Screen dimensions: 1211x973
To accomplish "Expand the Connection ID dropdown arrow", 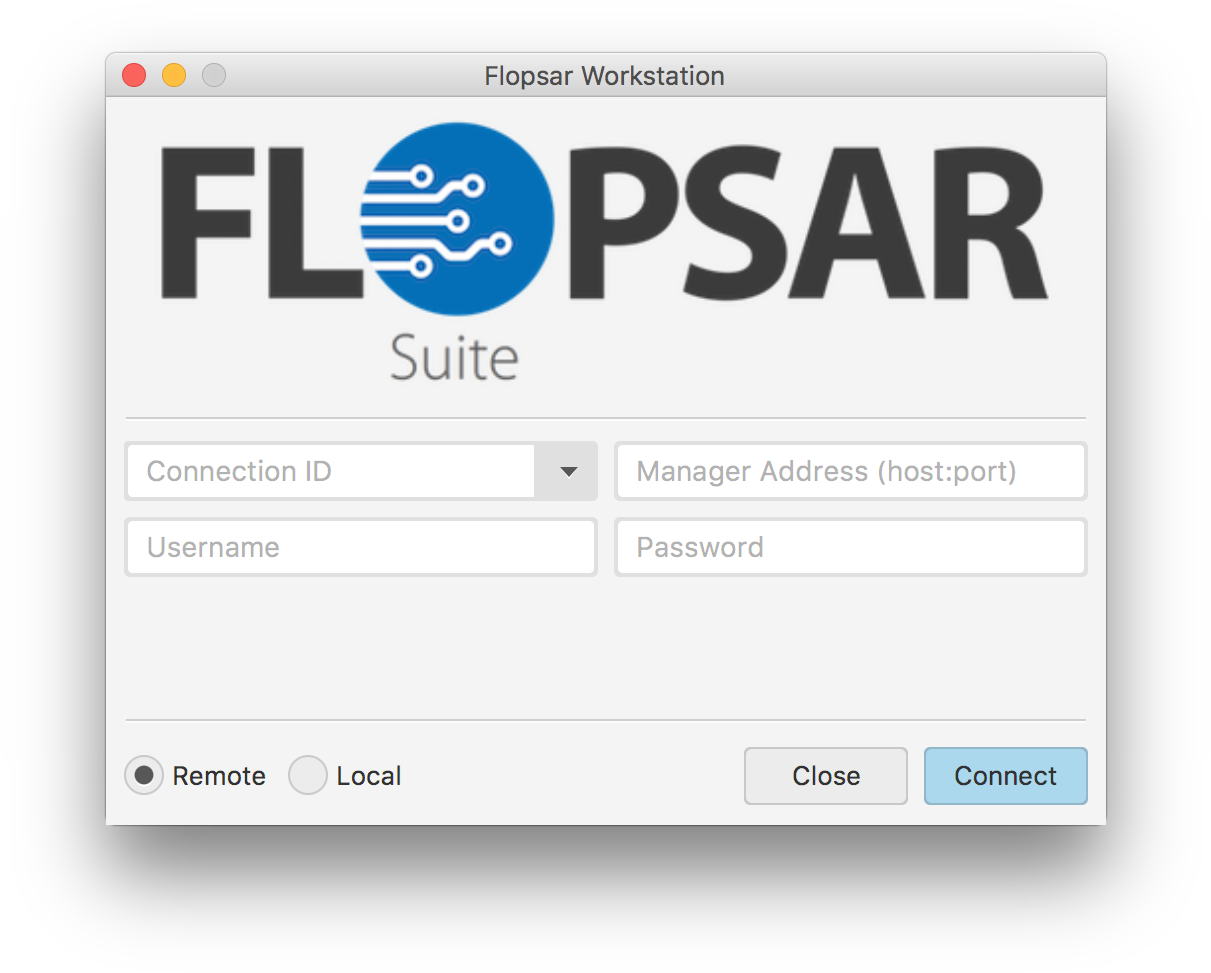I will [568, 472].
